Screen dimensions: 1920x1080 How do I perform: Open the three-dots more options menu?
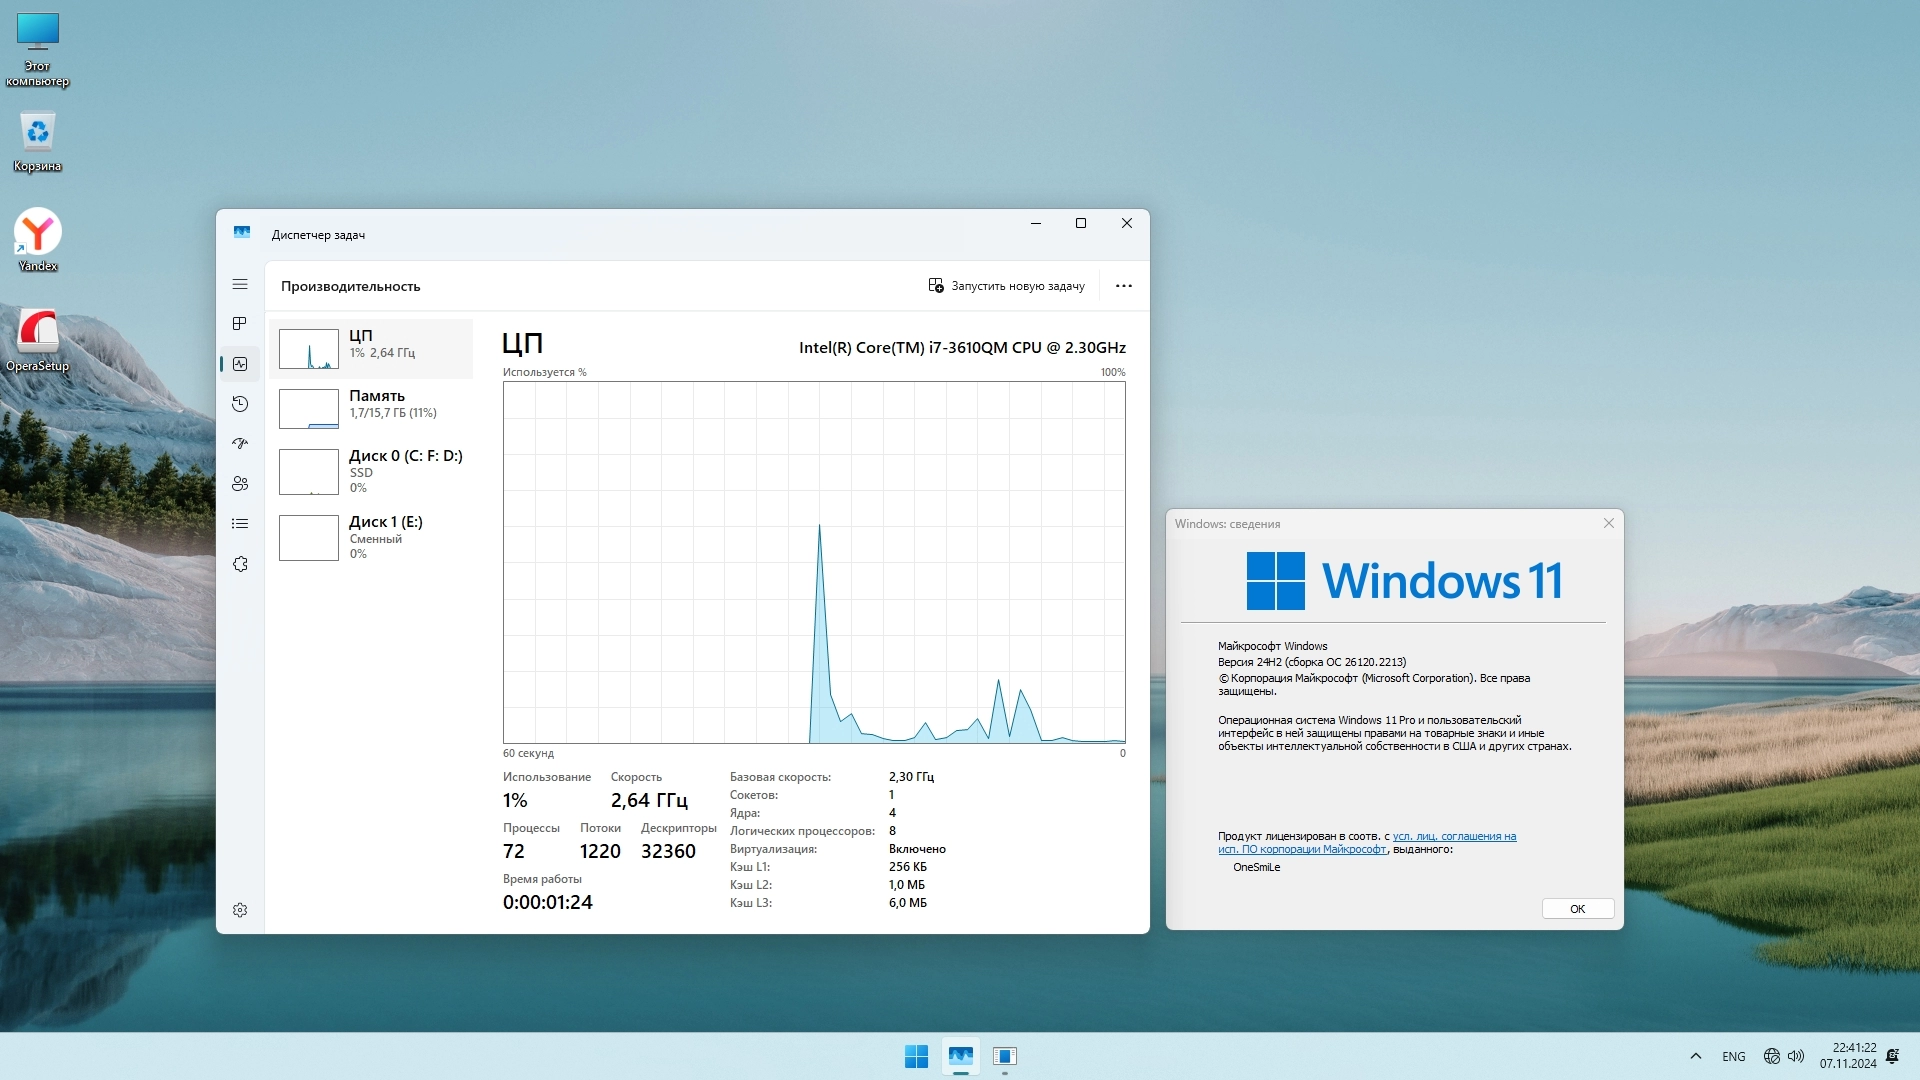point(1124,286)
